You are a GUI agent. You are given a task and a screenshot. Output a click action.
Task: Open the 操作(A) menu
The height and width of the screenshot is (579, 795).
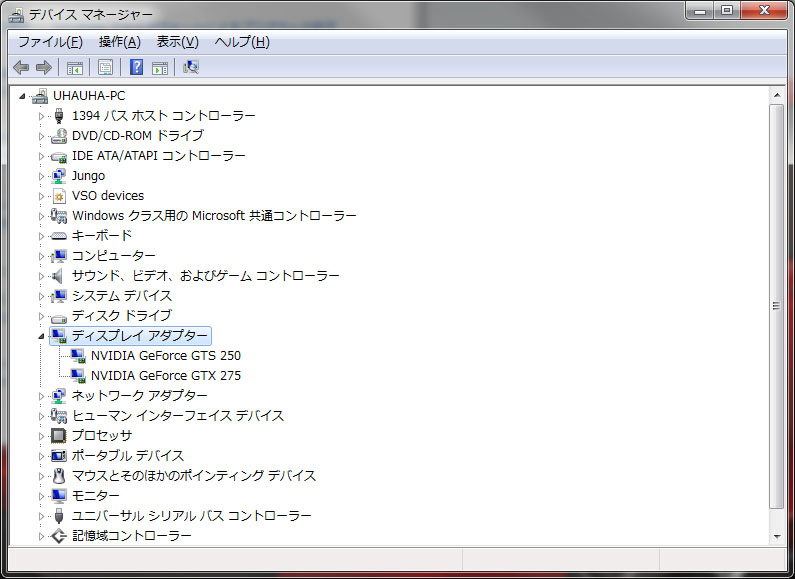(120, 42)
